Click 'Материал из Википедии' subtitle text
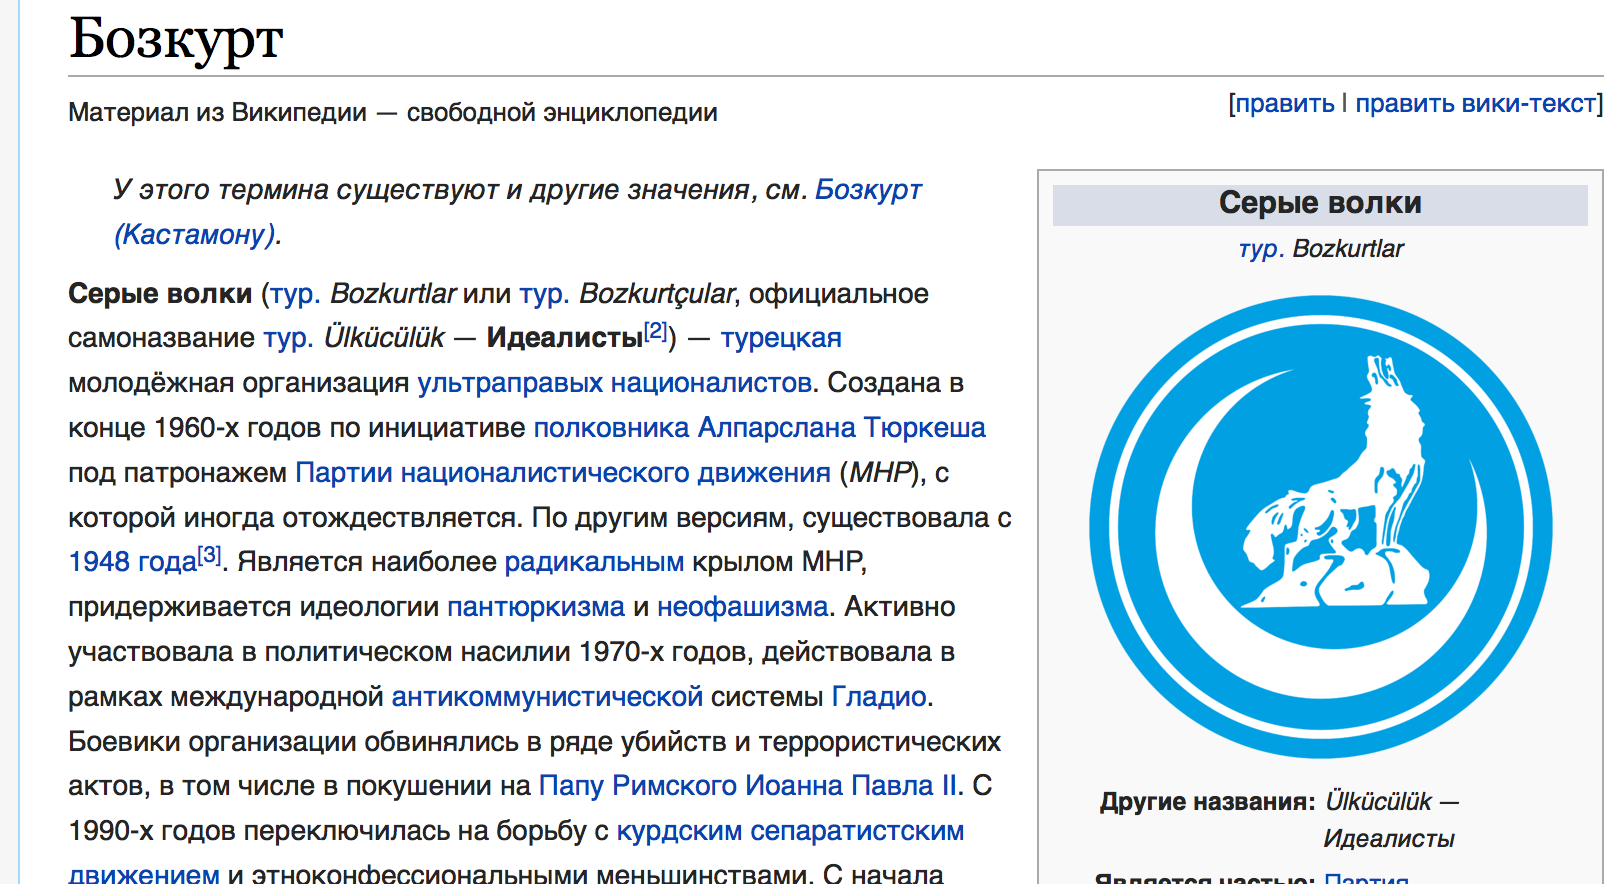 click(x=218, y=113)
